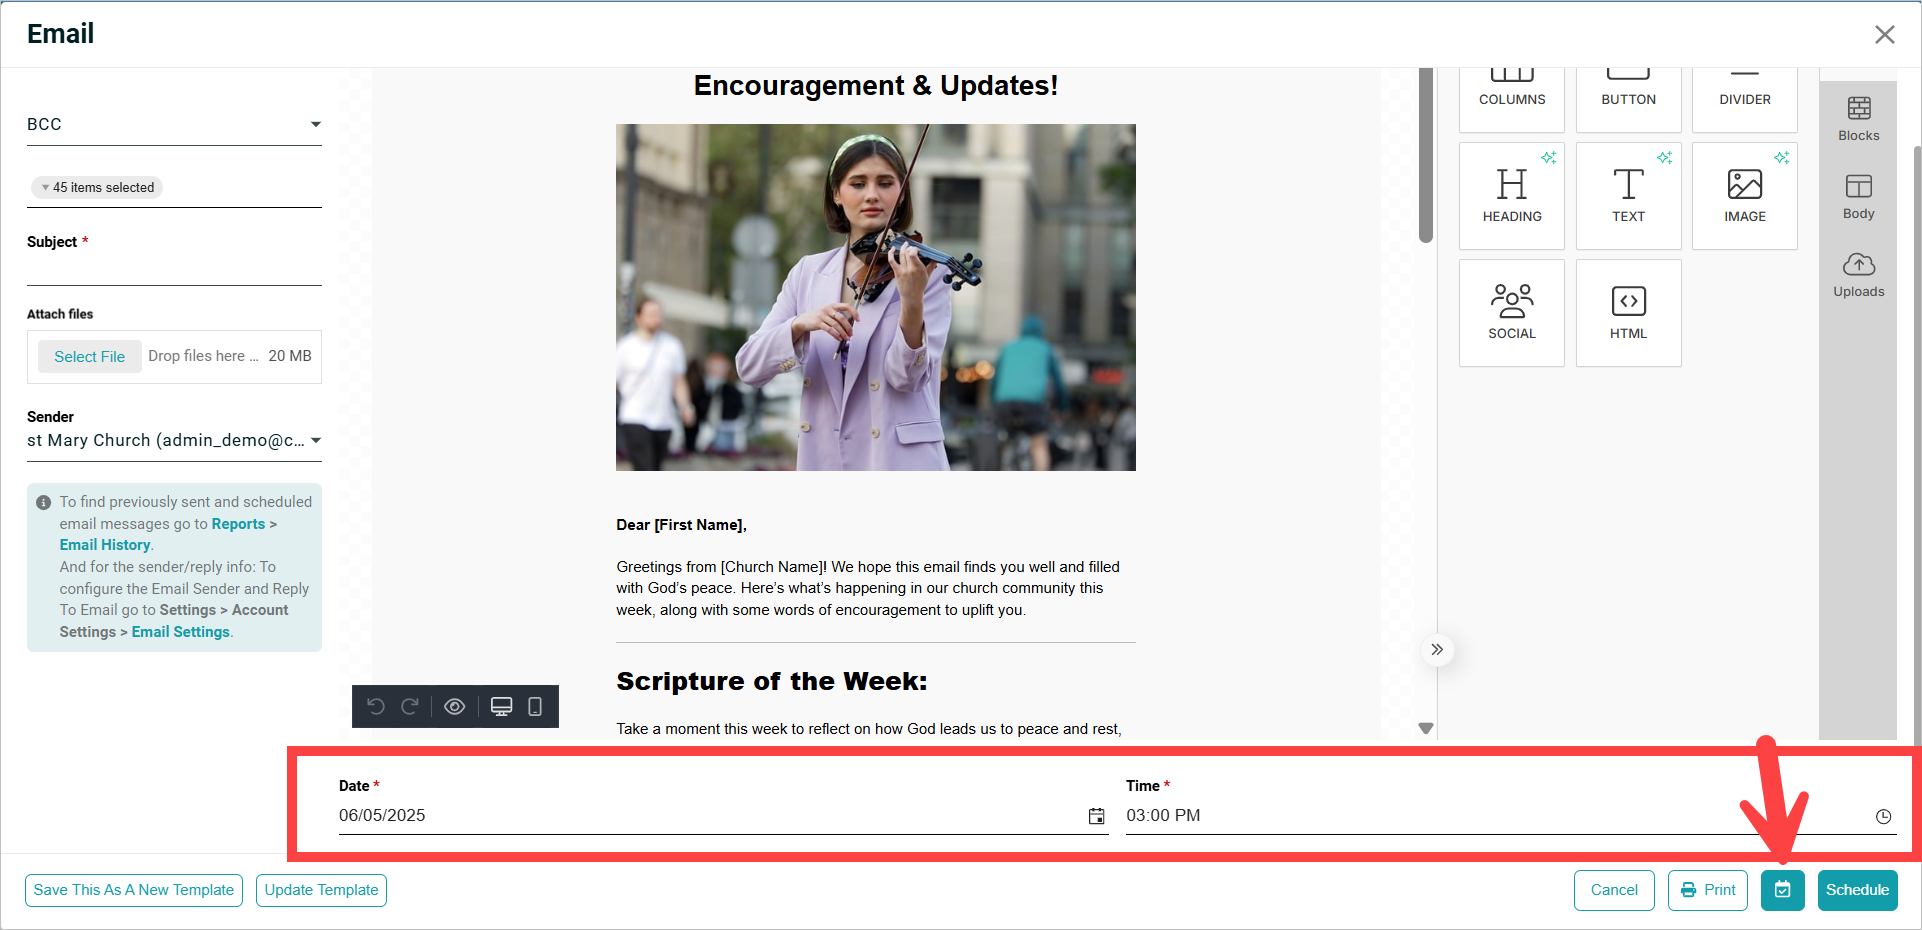Image resolution: width=1922 pixels, height=930 pixels.
Task: Open the Uploads tab
Action: [1858, 275]
